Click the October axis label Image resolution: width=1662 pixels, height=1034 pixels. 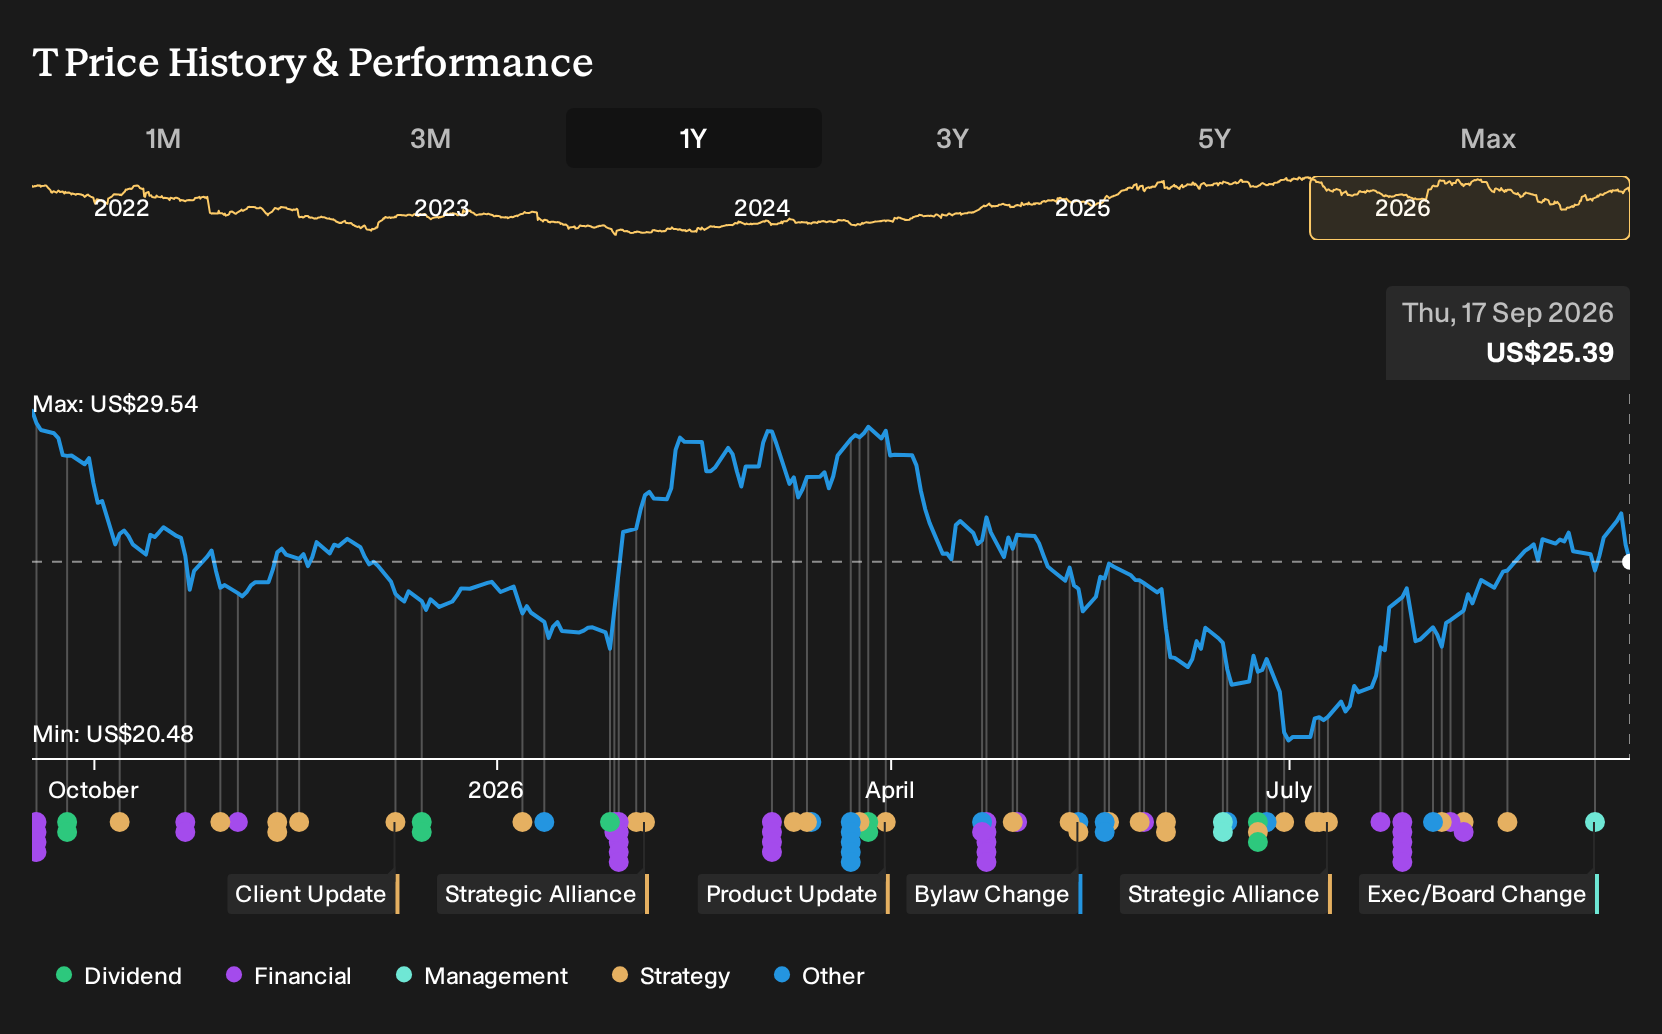pos(93,790)
